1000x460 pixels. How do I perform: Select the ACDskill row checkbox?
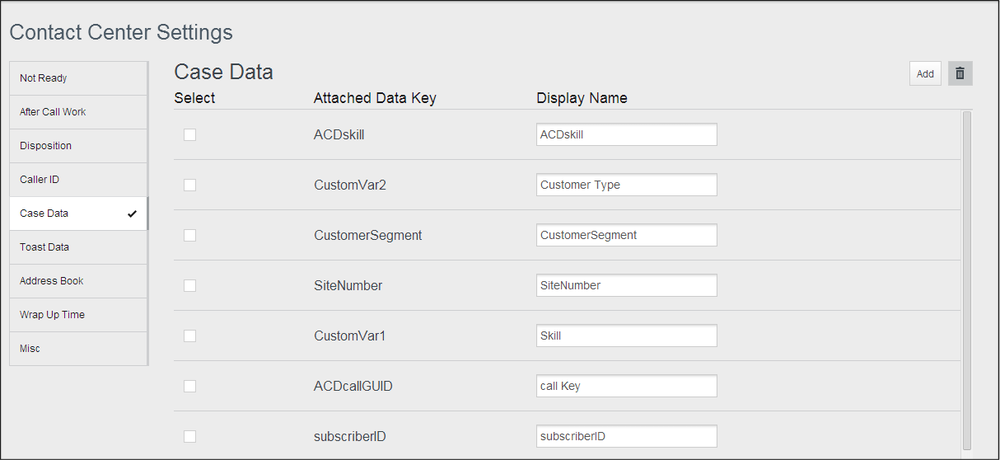[x=190, y=135]
